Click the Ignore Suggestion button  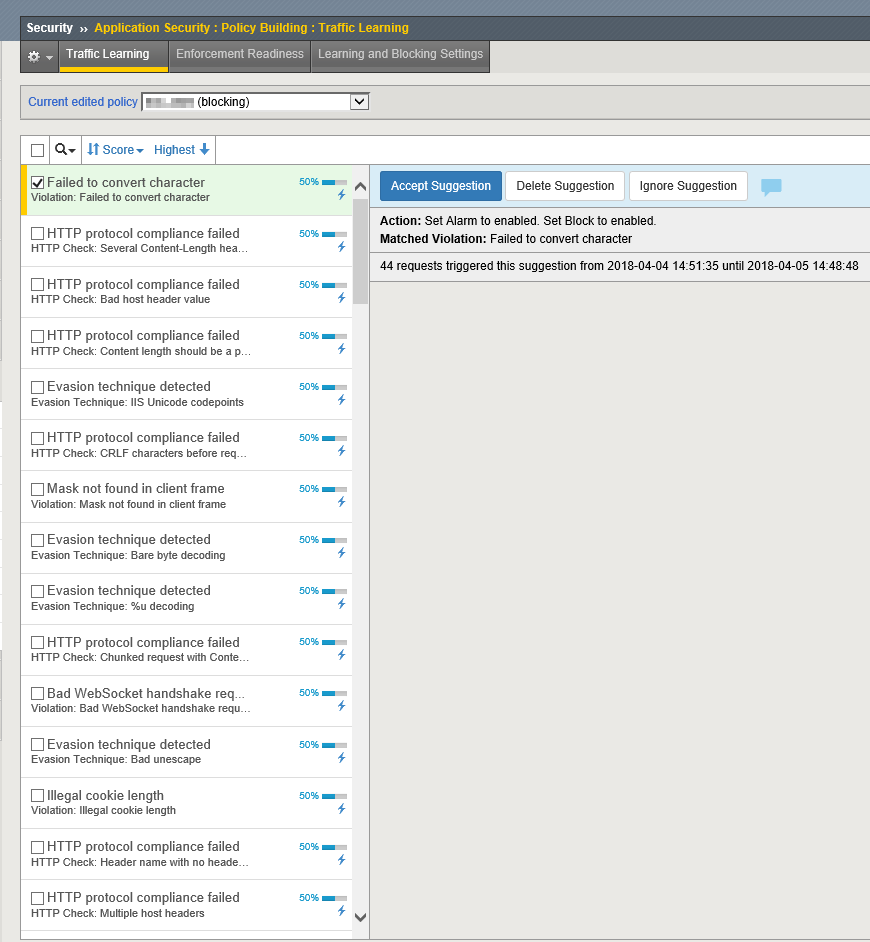point(688,186)
